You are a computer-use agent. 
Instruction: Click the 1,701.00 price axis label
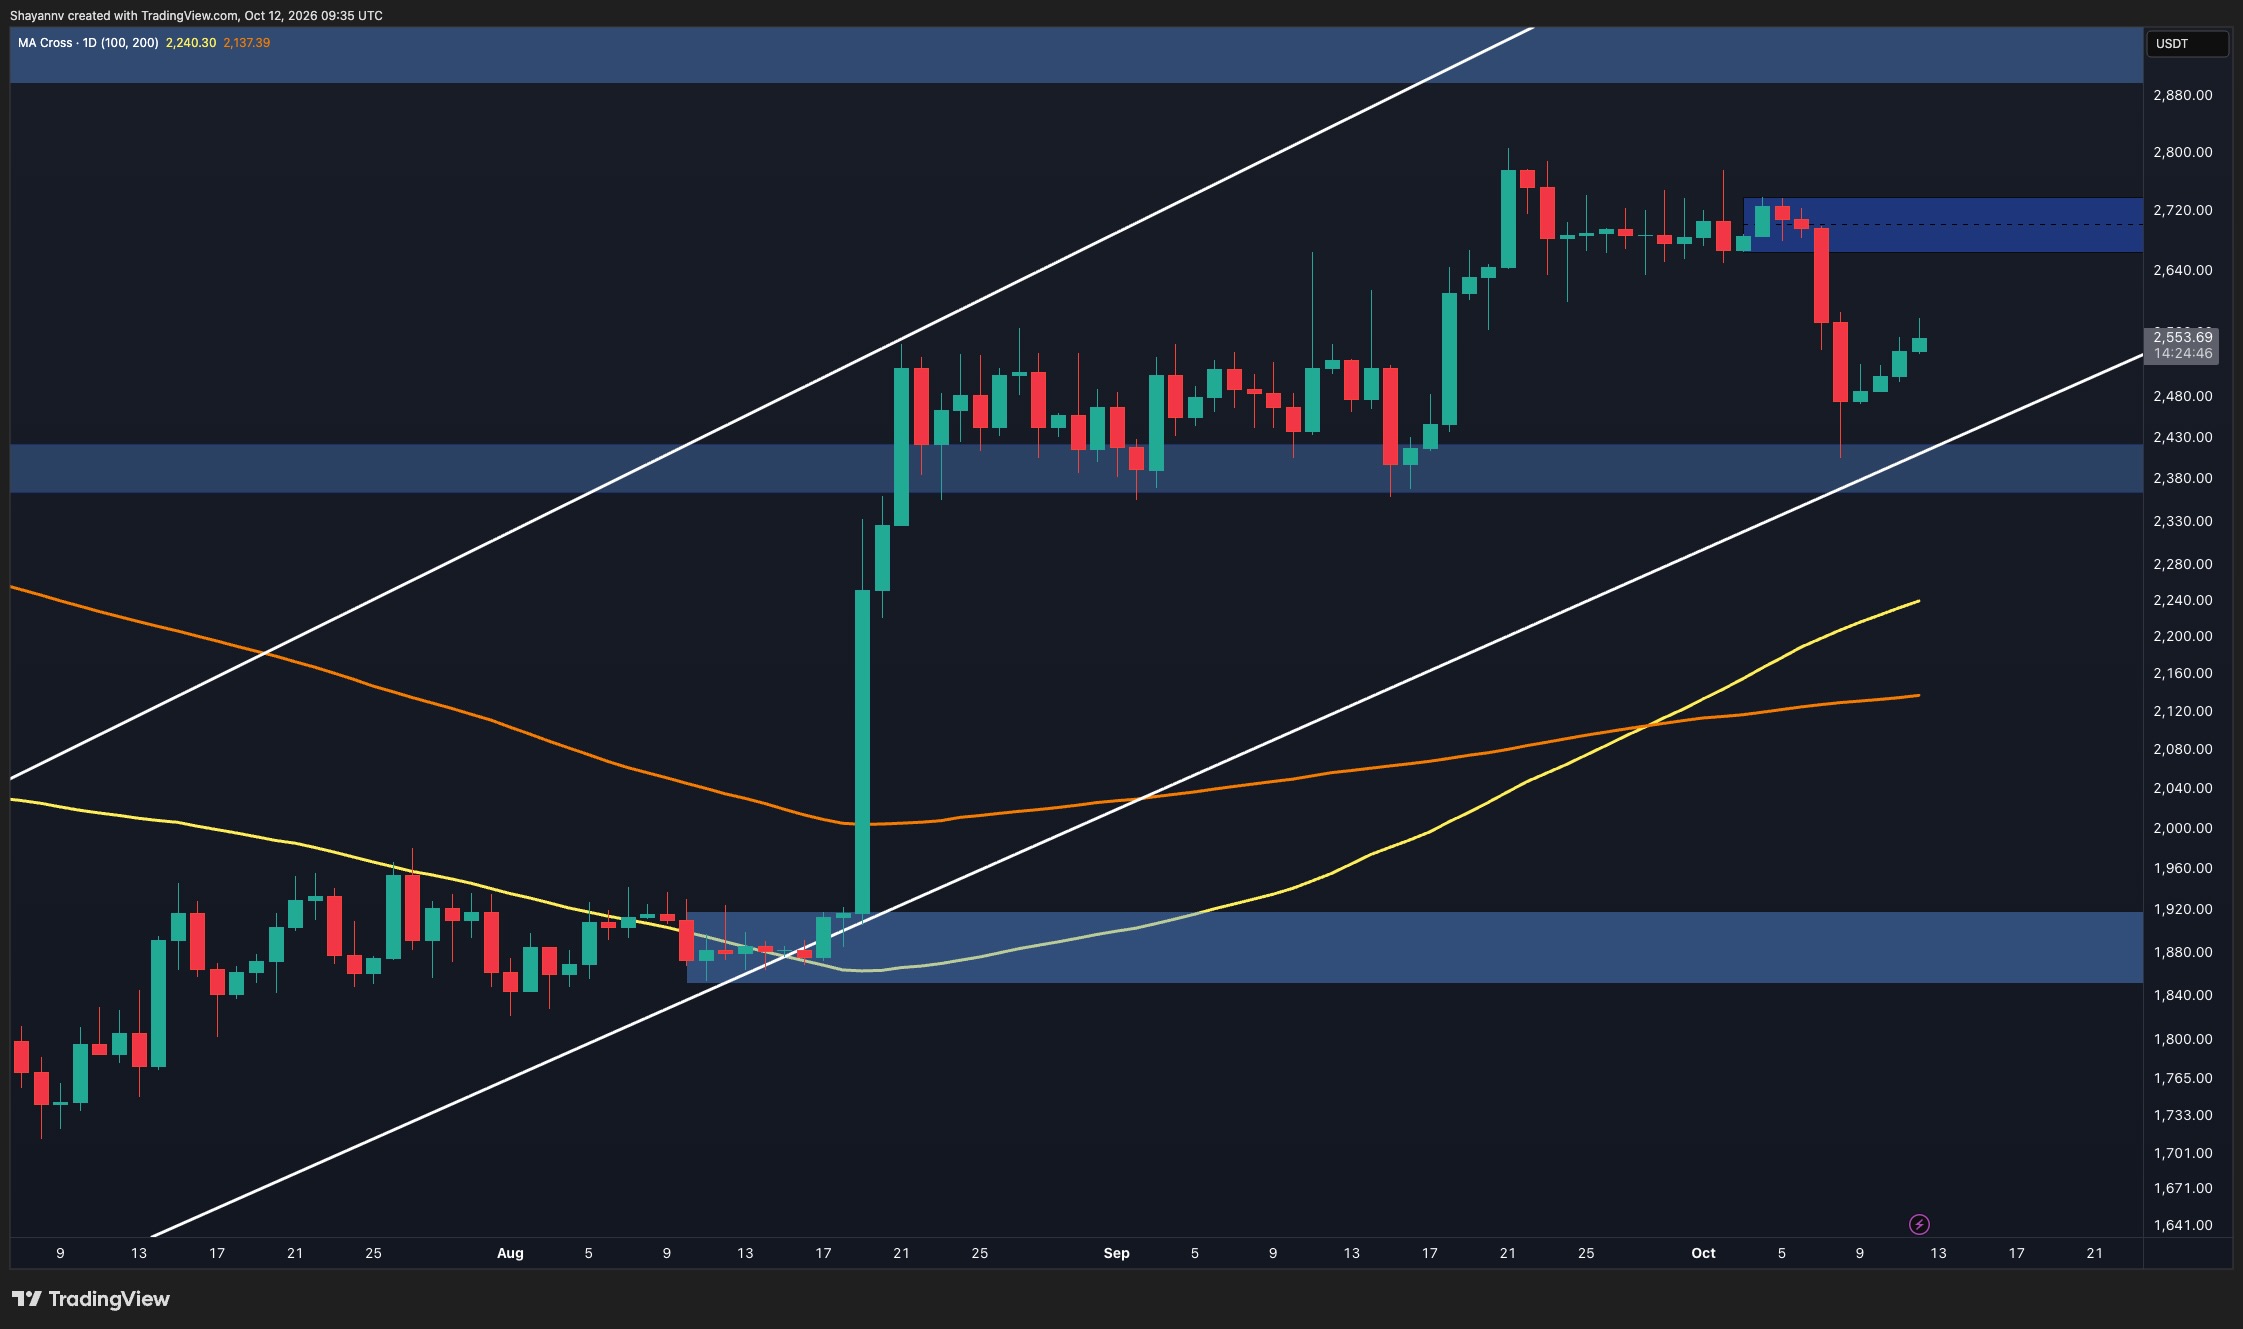click(x=2183, y=1153)
